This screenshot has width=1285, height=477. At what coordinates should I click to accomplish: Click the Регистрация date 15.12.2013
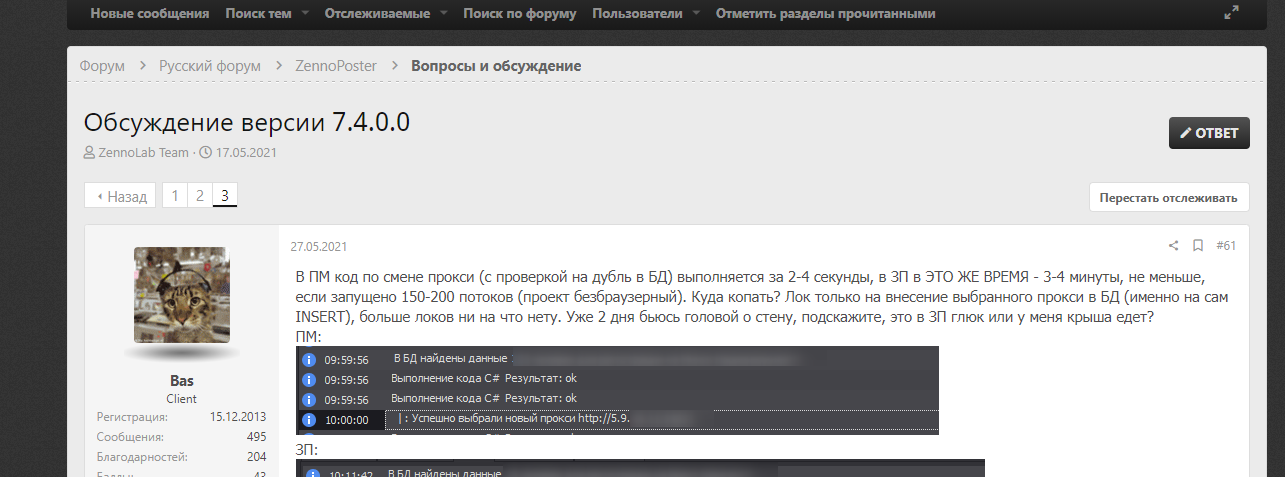point(238,417)
